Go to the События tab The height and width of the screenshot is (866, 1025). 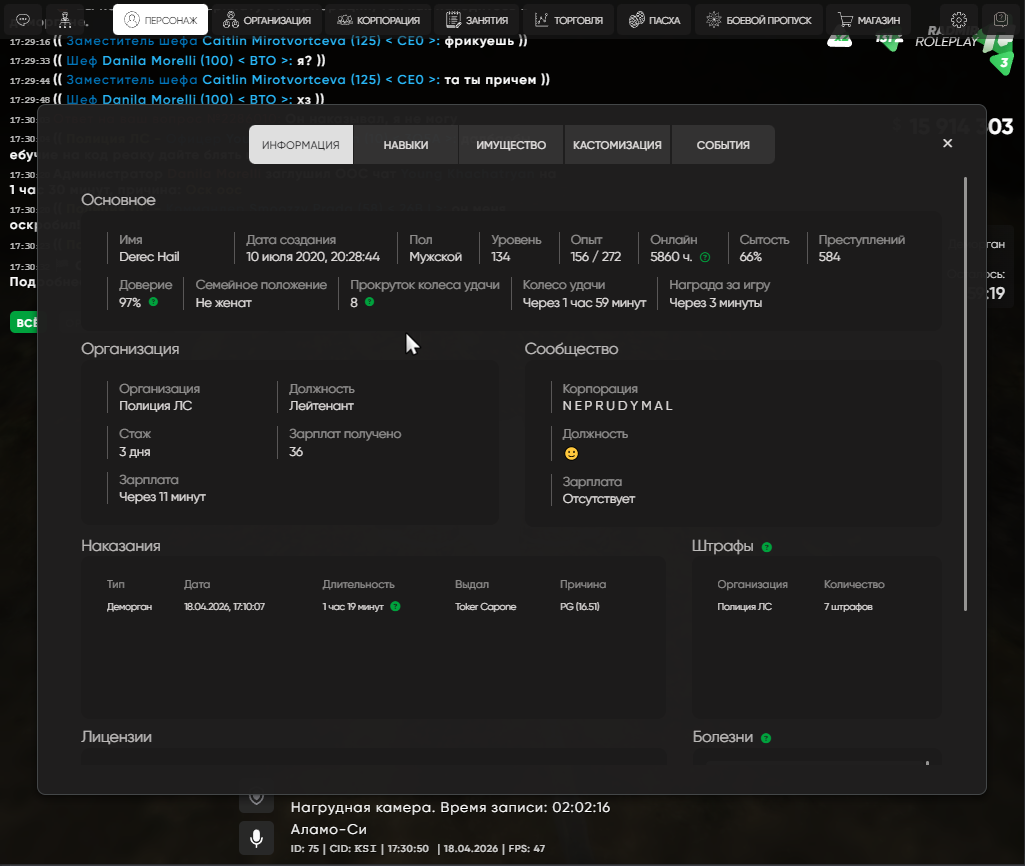[723, 145]
